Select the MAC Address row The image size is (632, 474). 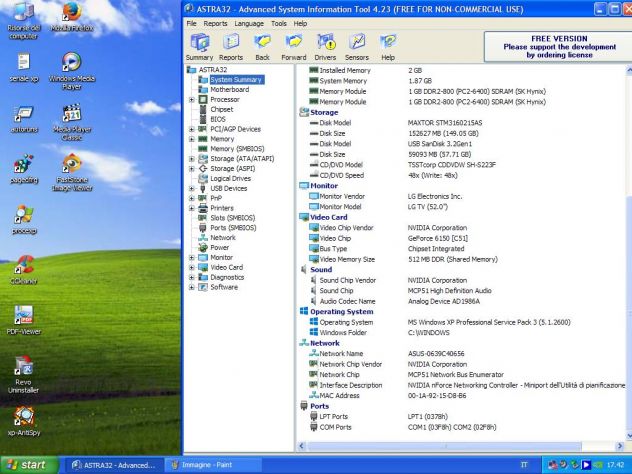tap(387, 396)
